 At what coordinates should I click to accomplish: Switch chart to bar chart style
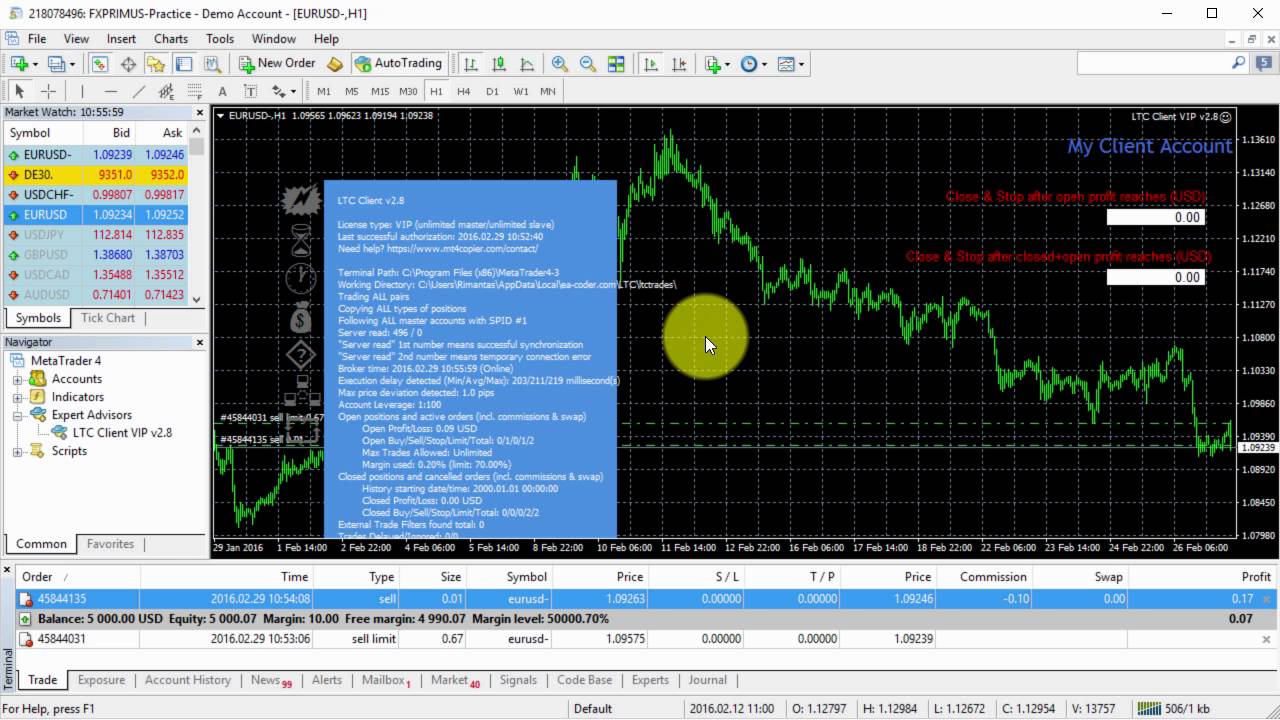(x=471, y=63)
